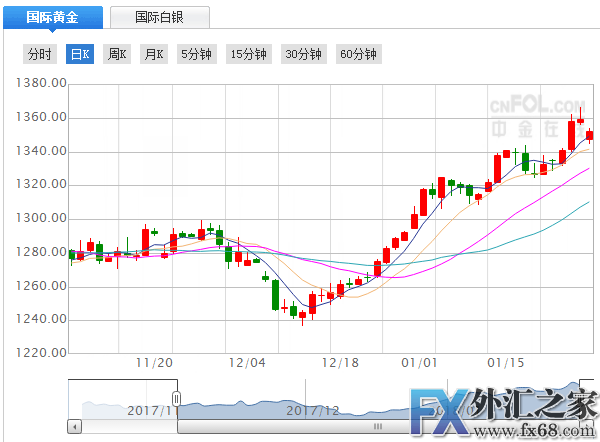Screen dimensions: 600x442
Task: Switch to 周K weekly candlesticks
Action: pyautogui.click(x=117, y=54)
